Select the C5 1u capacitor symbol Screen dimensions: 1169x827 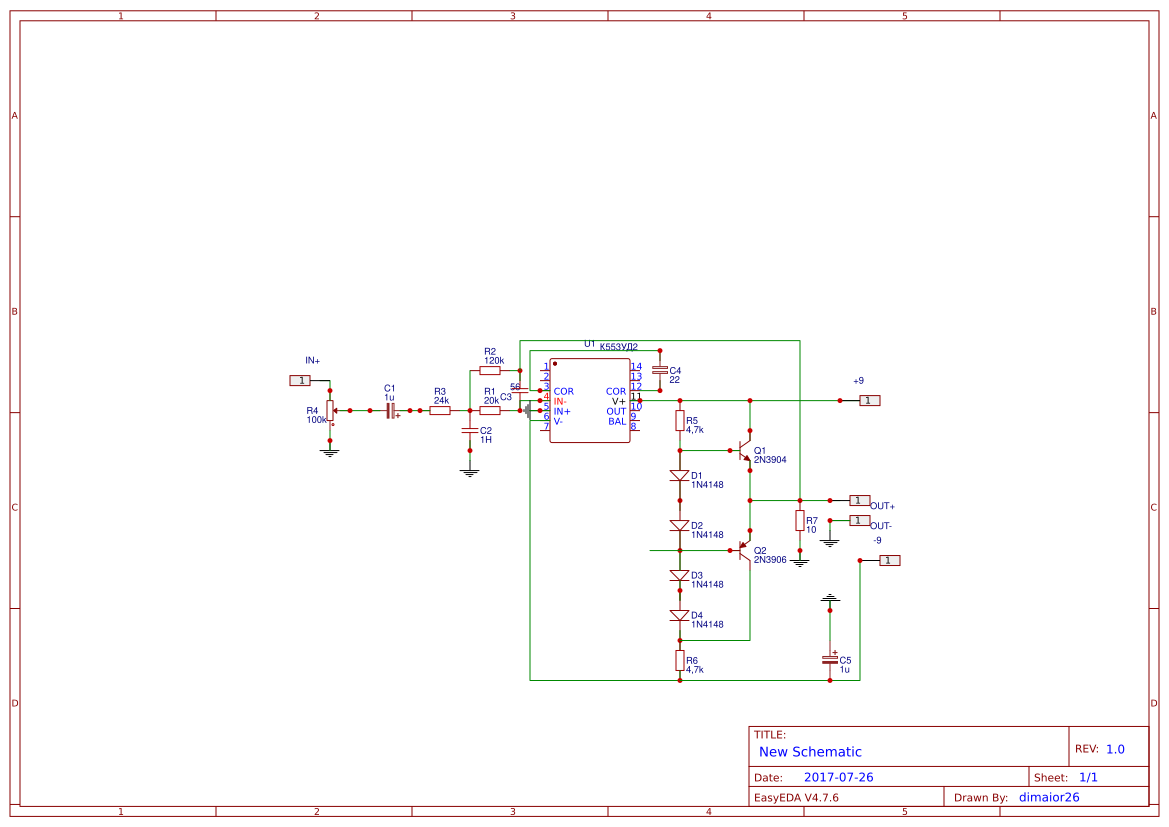click(830, 662)
